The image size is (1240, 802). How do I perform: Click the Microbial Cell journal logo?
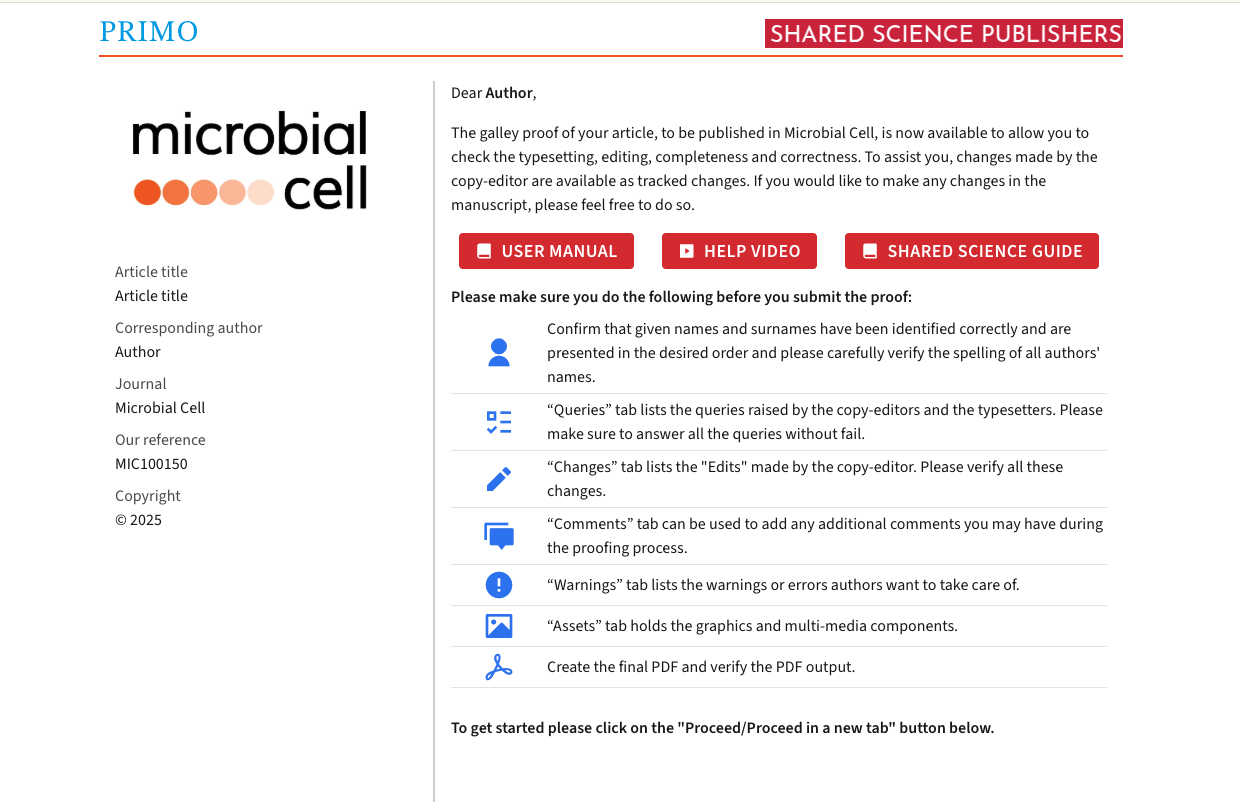(250, 160)
